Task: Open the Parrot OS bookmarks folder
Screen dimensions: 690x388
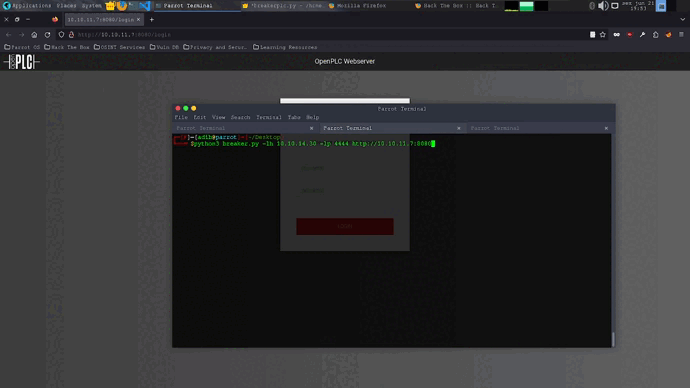Action: [x=22, y=47]
